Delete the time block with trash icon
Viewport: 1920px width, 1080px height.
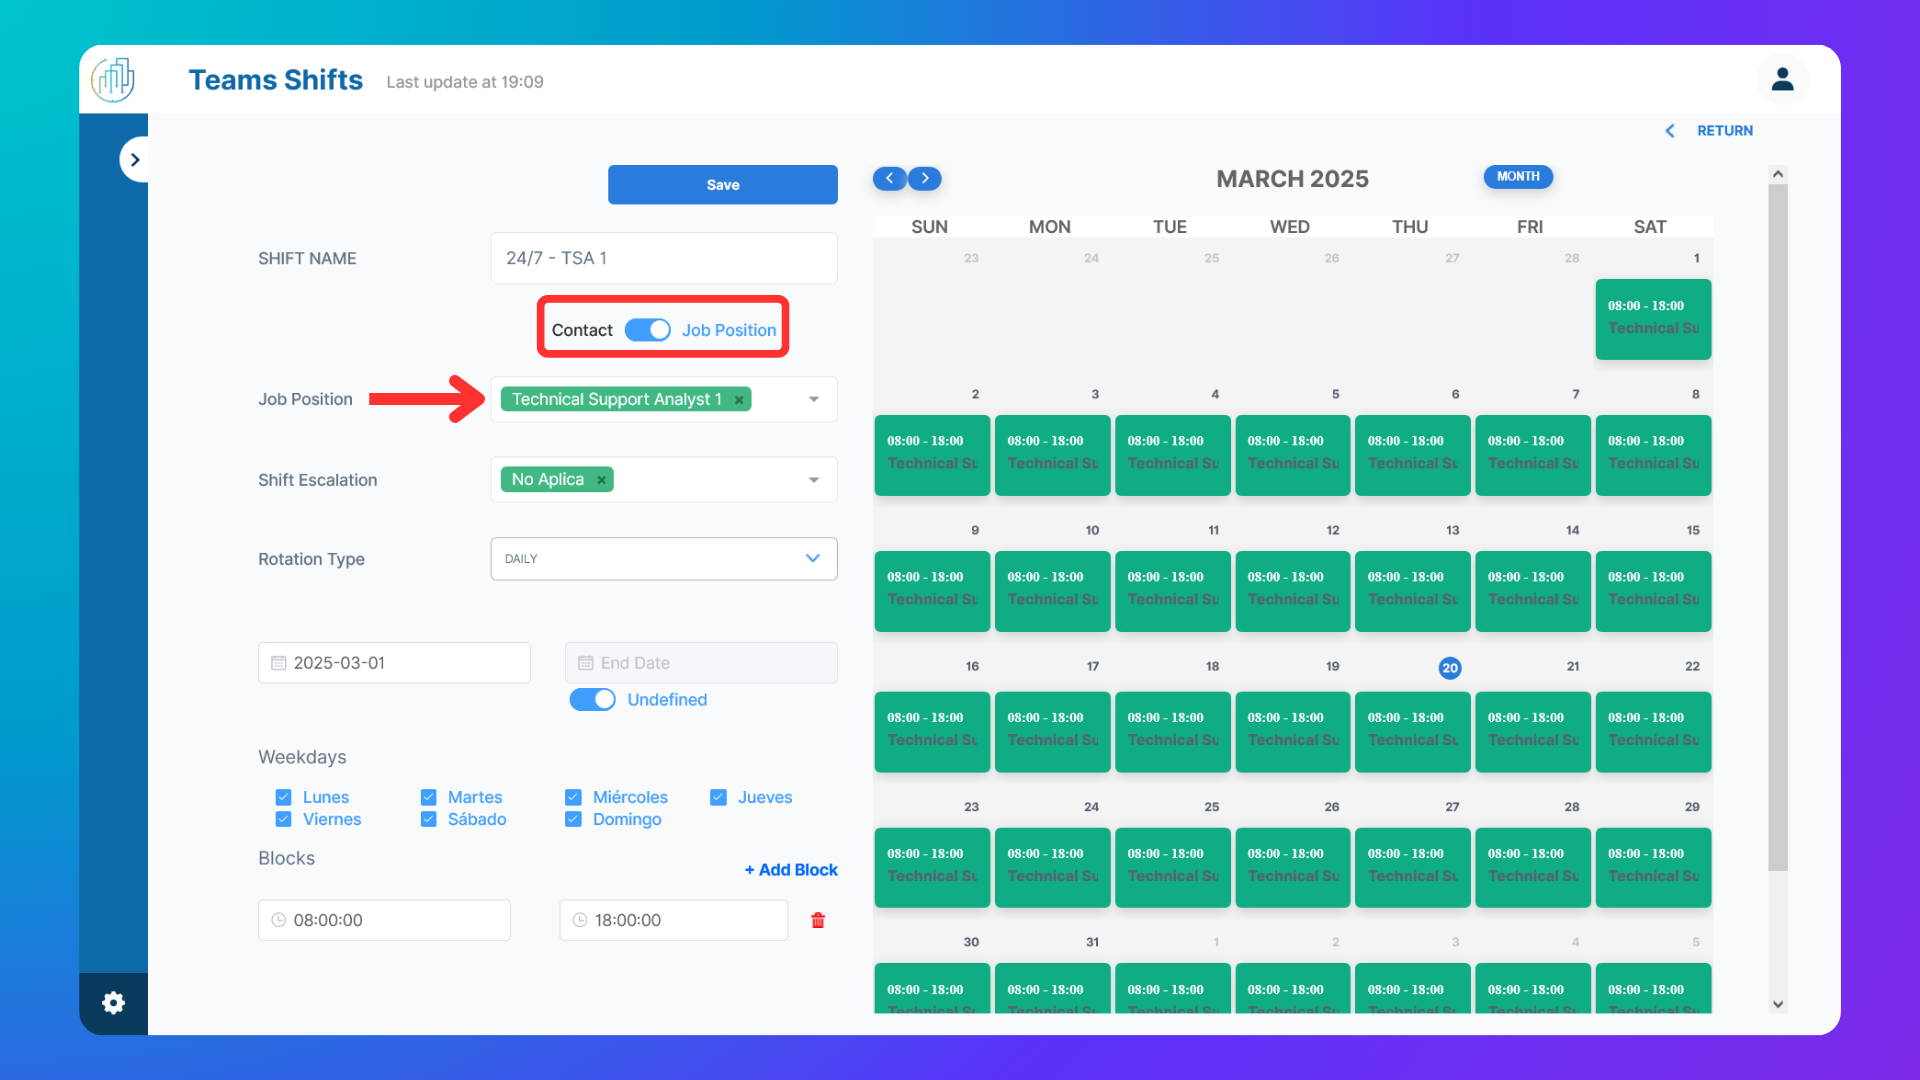[x=818, y=920]
